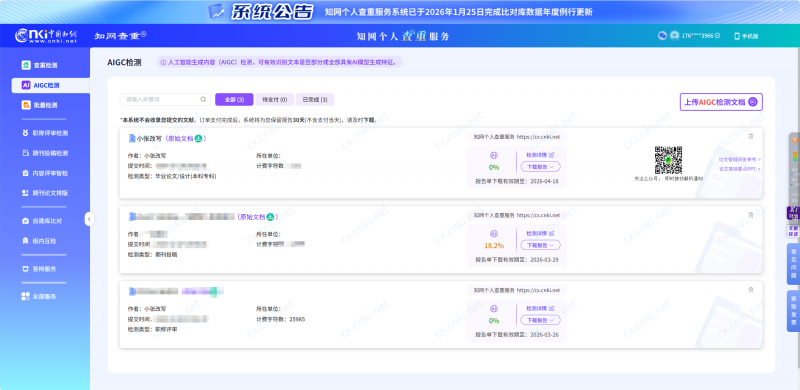Download original document for second entry
Viewport: 800px width, 390px height.
coord(270,217)
